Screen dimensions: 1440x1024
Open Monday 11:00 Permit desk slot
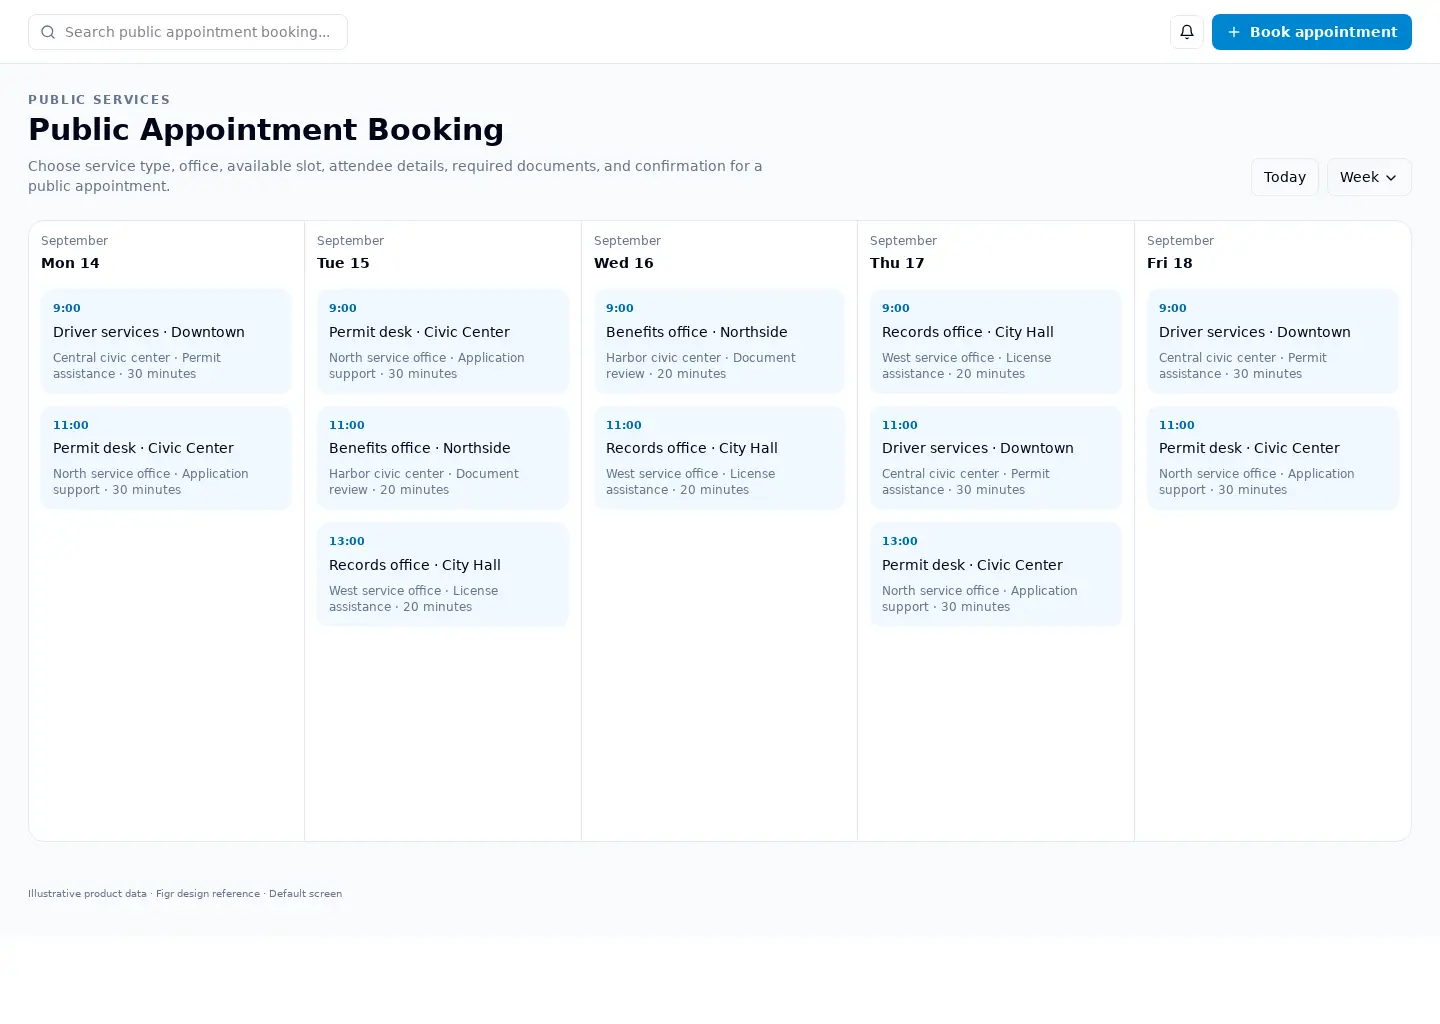click(x=166, y=458)
